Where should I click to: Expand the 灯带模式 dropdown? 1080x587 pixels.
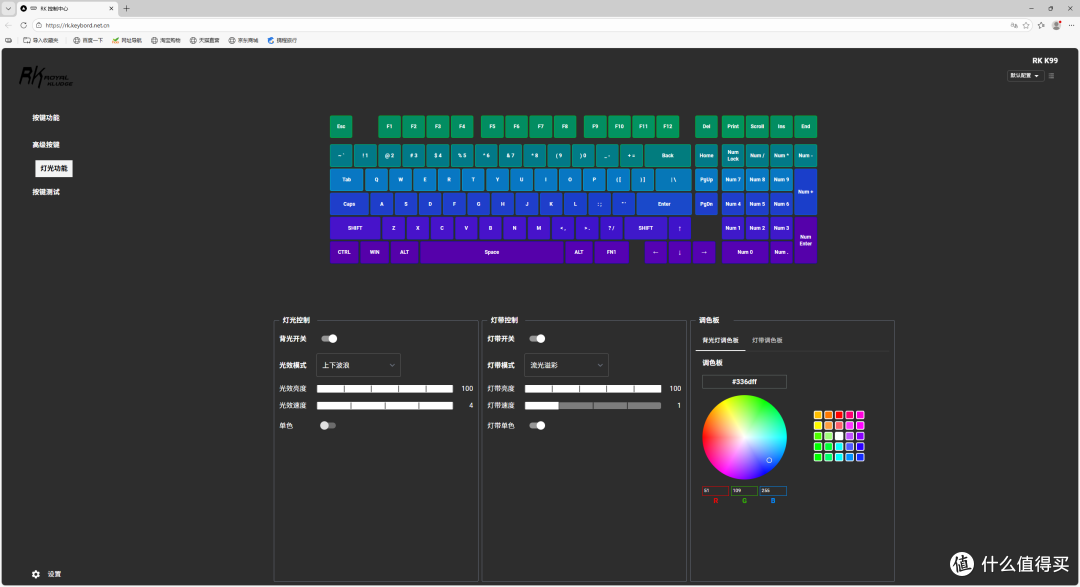[x=566, y=365]
